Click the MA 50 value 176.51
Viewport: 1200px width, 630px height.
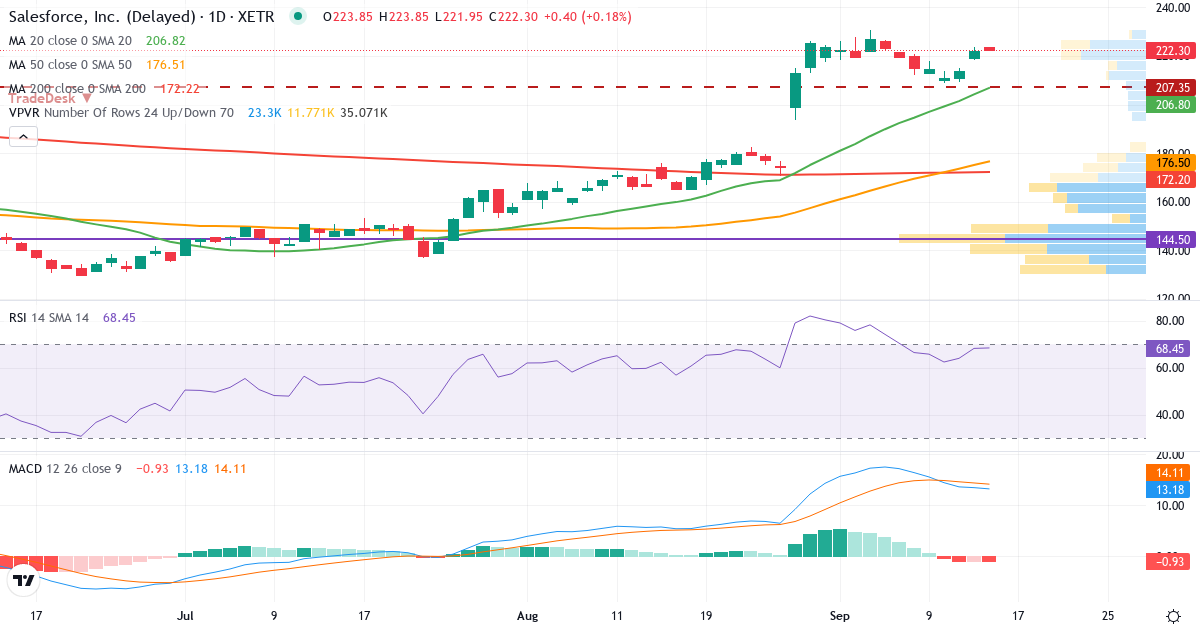point(166,64)
